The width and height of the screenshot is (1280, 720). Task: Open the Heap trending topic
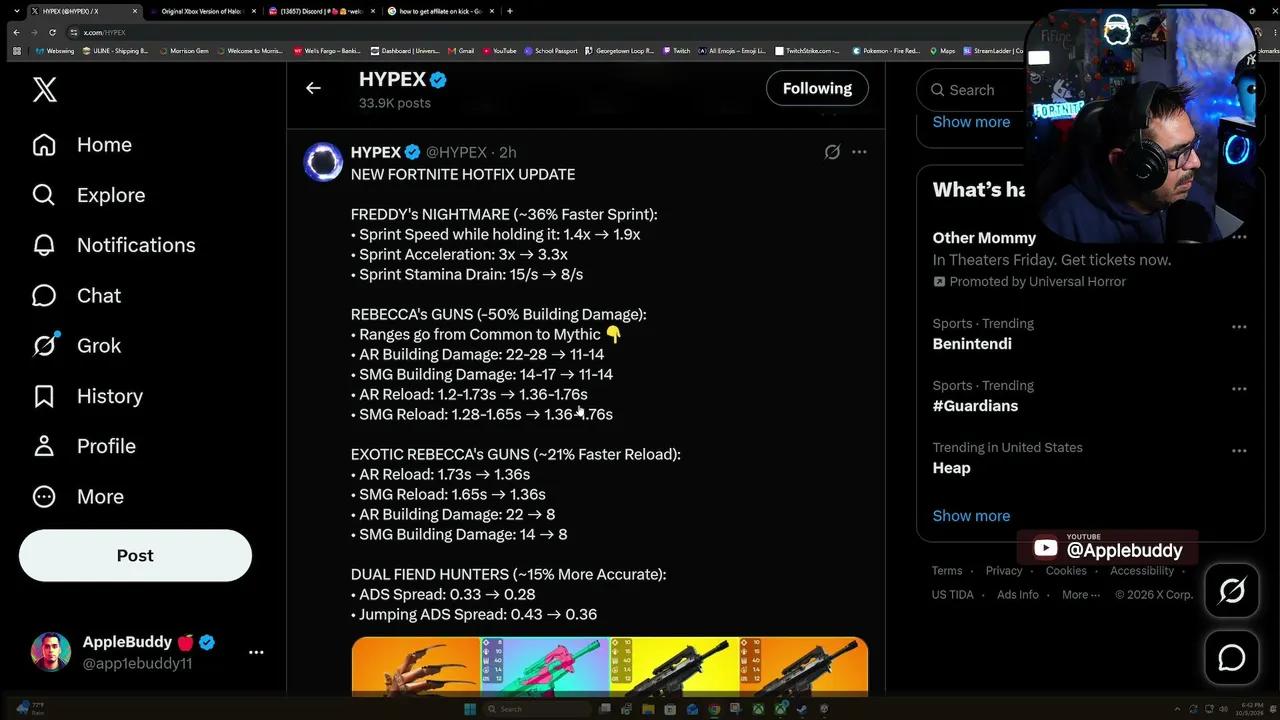951,468
